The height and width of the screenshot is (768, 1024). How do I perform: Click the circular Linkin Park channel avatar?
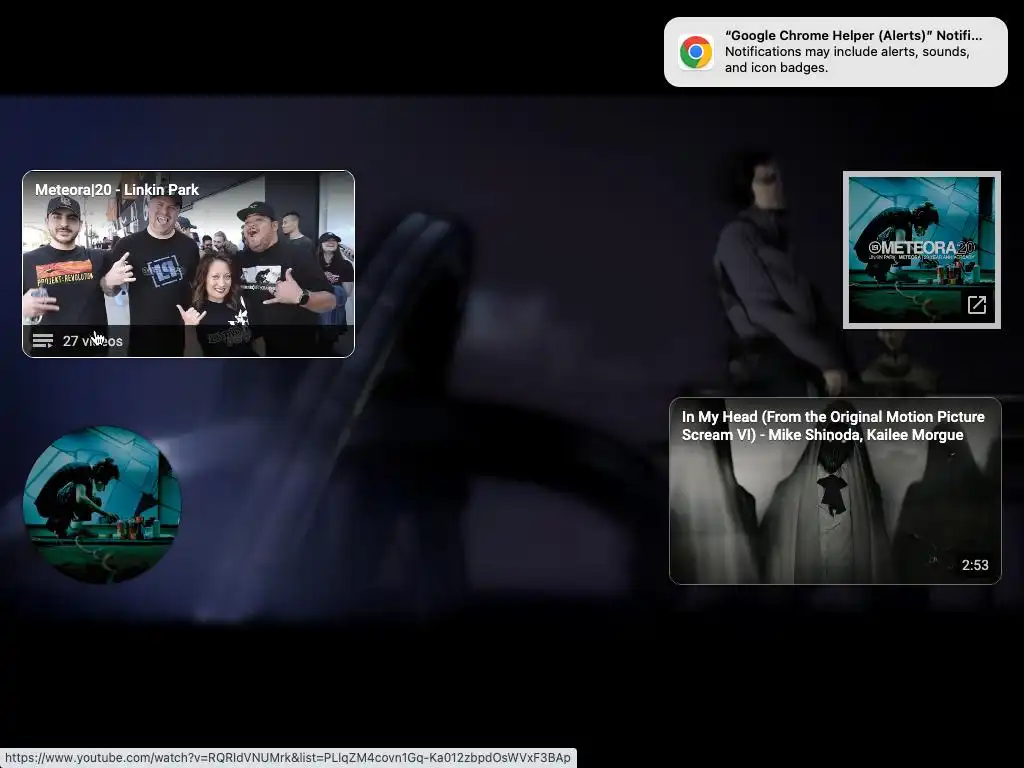point(102,504)
